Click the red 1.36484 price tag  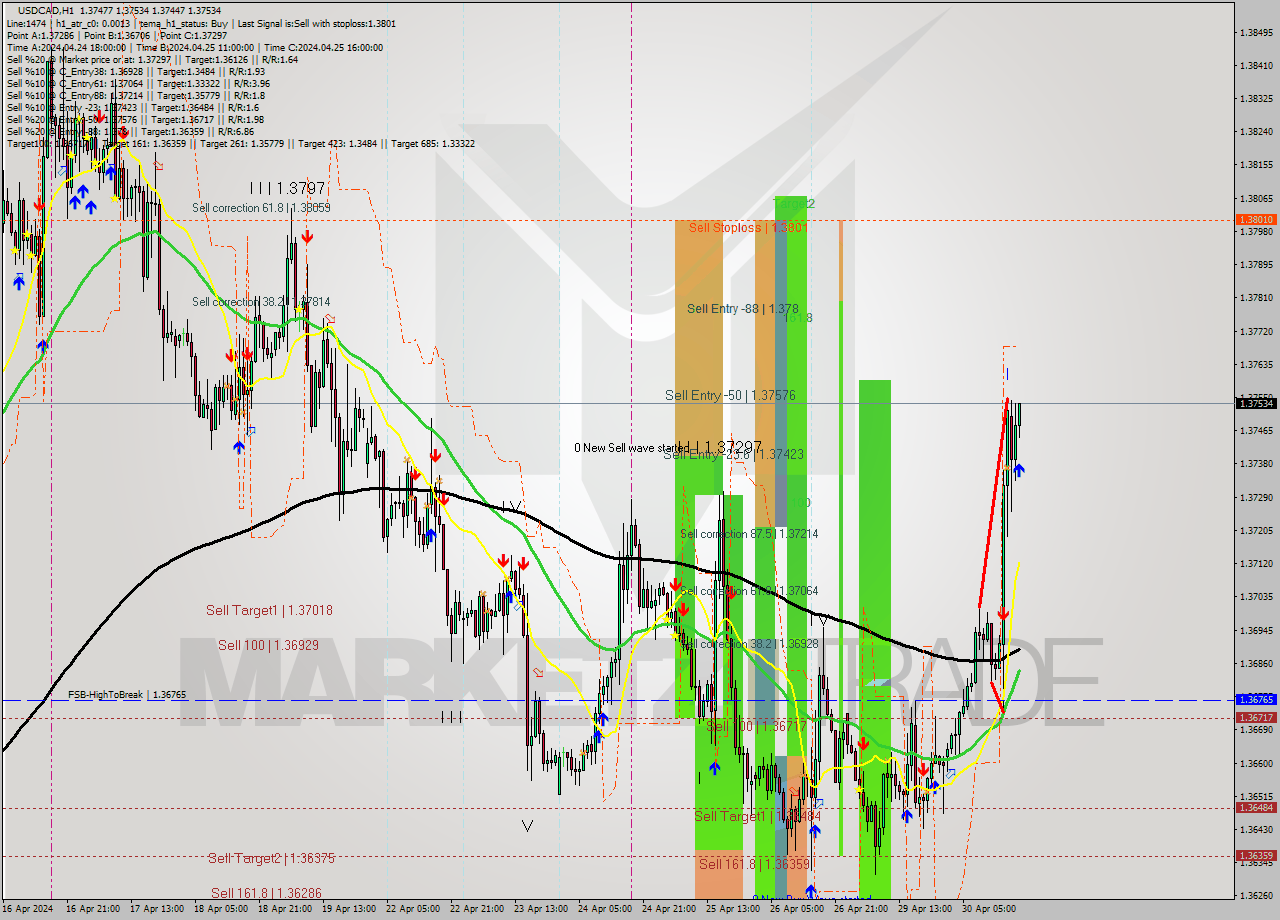pyautogui.click(x=1256, y=807)
